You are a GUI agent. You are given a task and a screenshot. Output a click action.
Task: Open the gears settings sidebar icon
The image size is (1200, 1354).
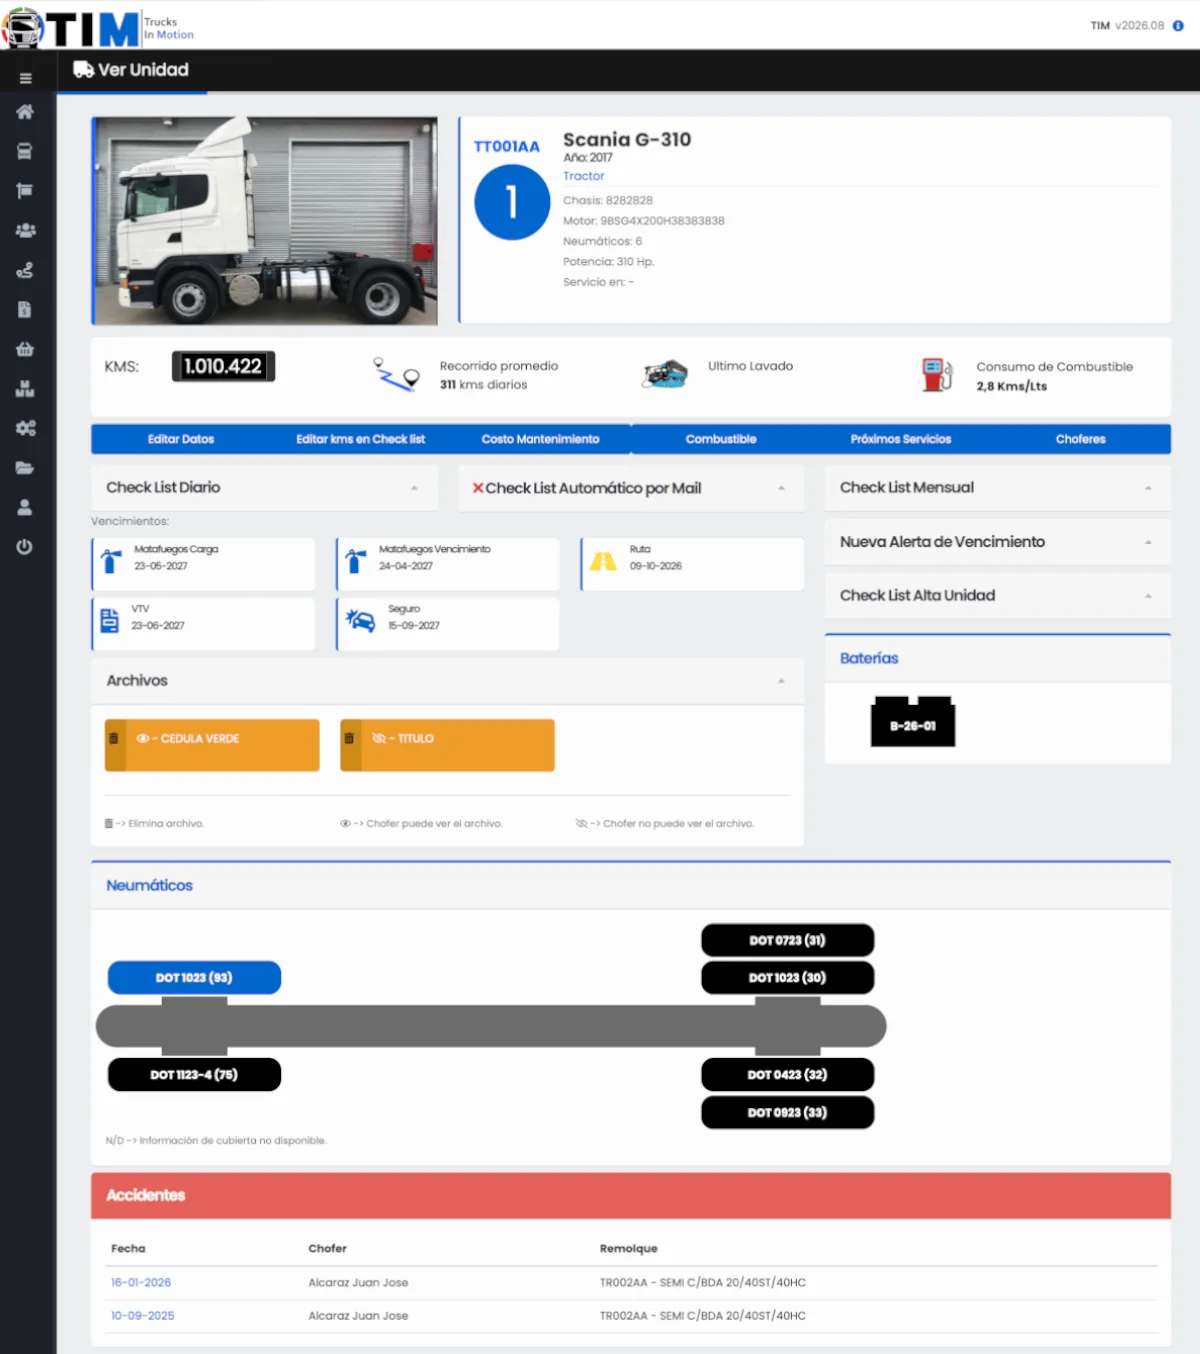tap(26, 428)
